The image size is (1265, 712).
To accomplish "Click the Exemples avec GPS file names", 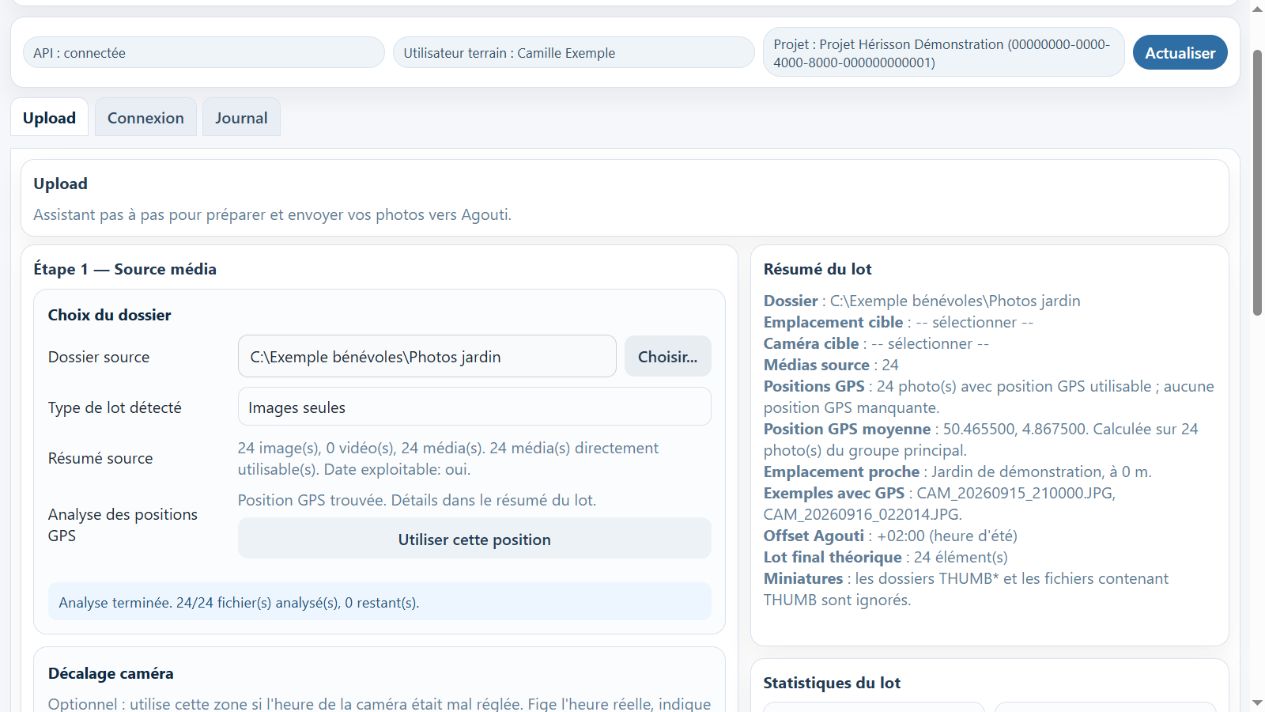I will click(x=939, y=503).
